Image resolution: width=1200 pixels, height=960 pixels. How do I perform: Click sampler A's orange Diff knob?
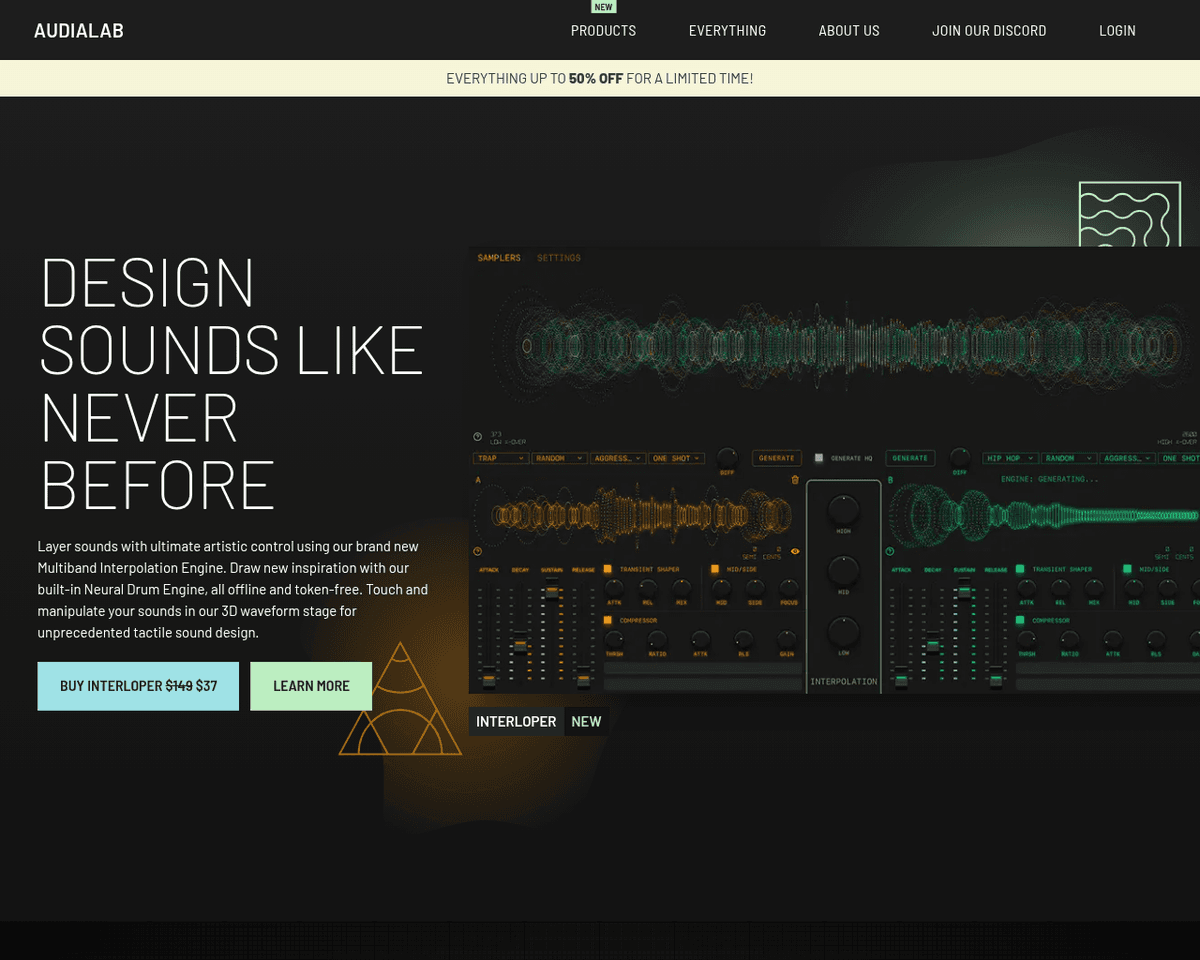[x=727, y=456]
